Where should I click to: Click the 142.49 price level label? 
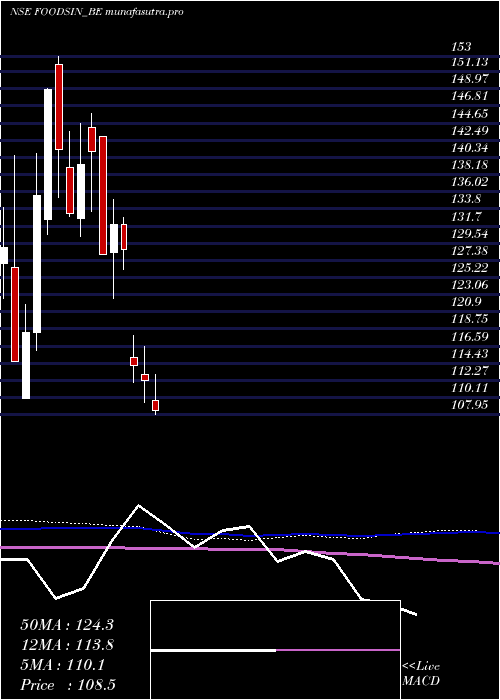pyautogui.click(x=470, y=130)
